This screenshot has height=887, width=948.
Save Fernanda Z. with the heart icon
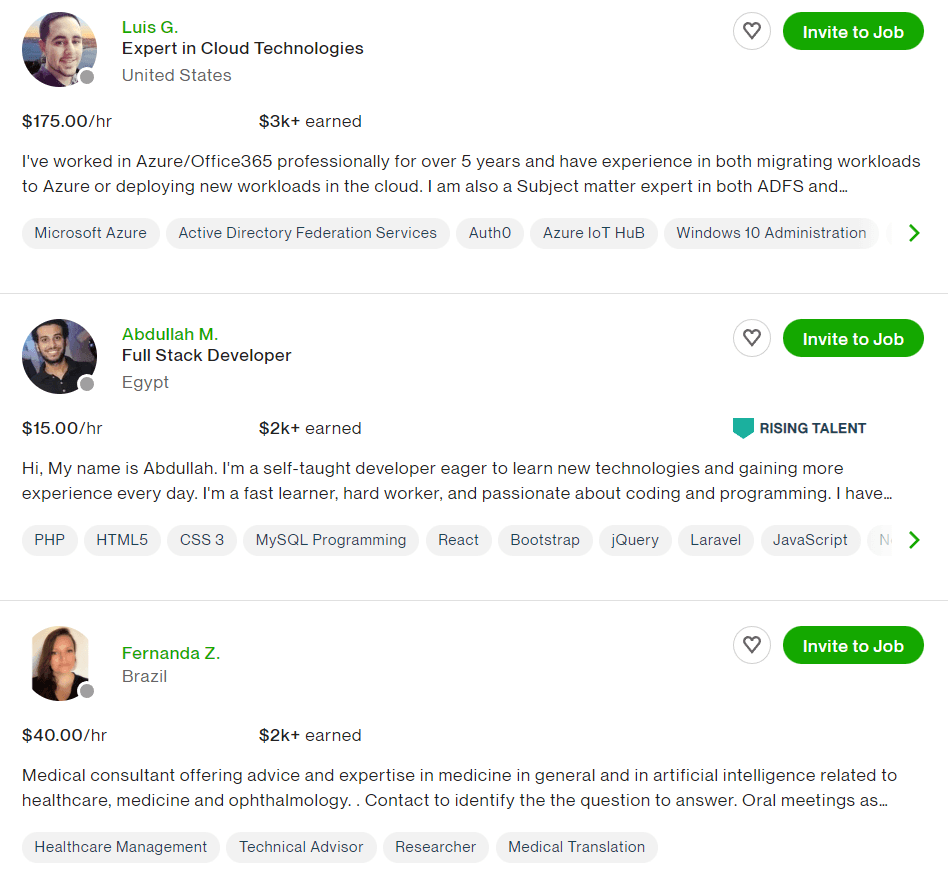tap(752, 646)
